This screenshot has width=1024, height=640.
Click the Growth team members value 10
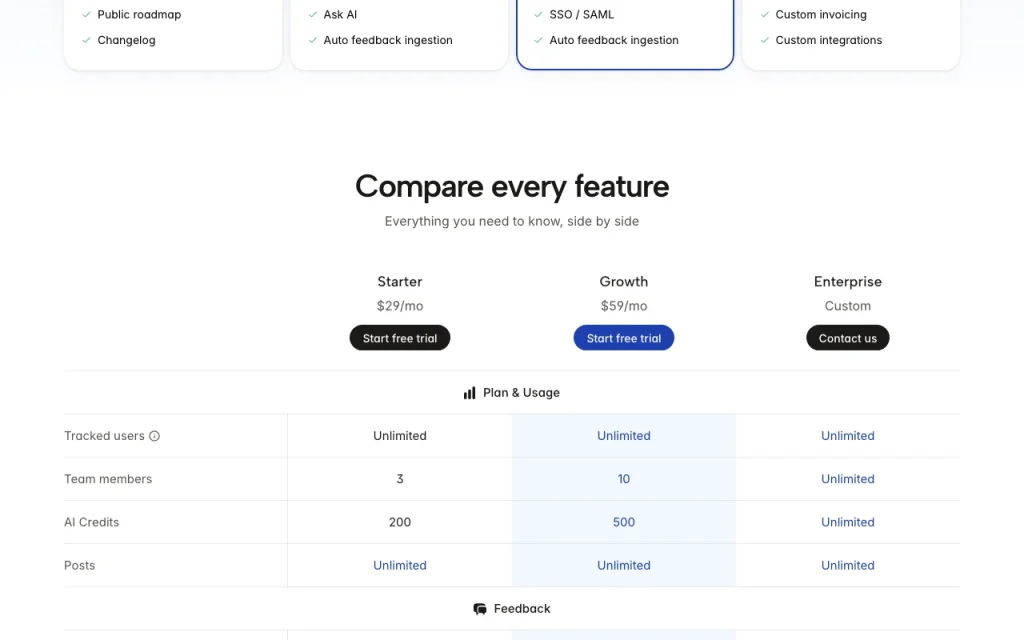[x=624, y=479]
